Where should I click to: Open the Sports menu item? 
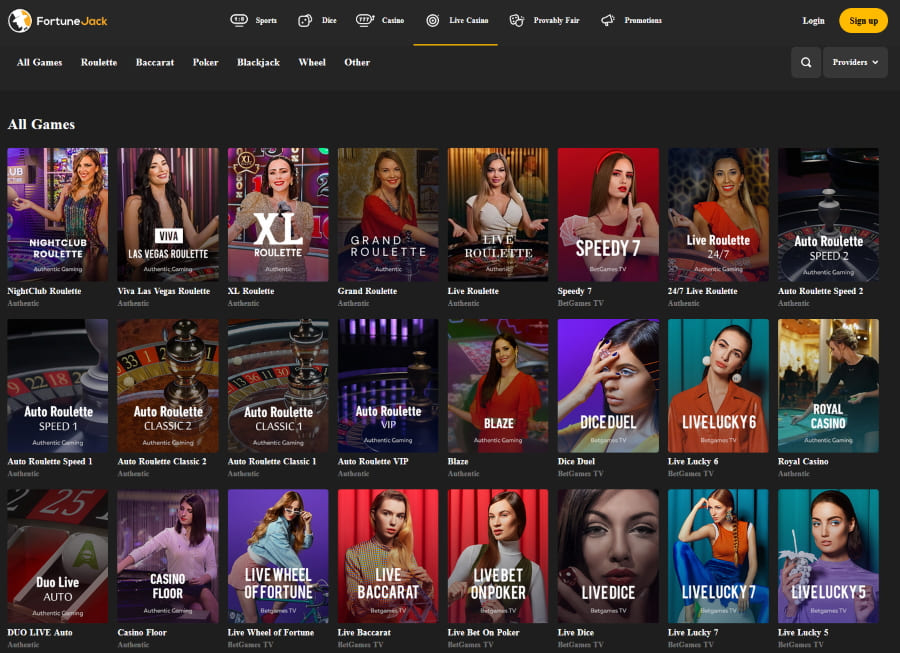(x=266, y=20)
